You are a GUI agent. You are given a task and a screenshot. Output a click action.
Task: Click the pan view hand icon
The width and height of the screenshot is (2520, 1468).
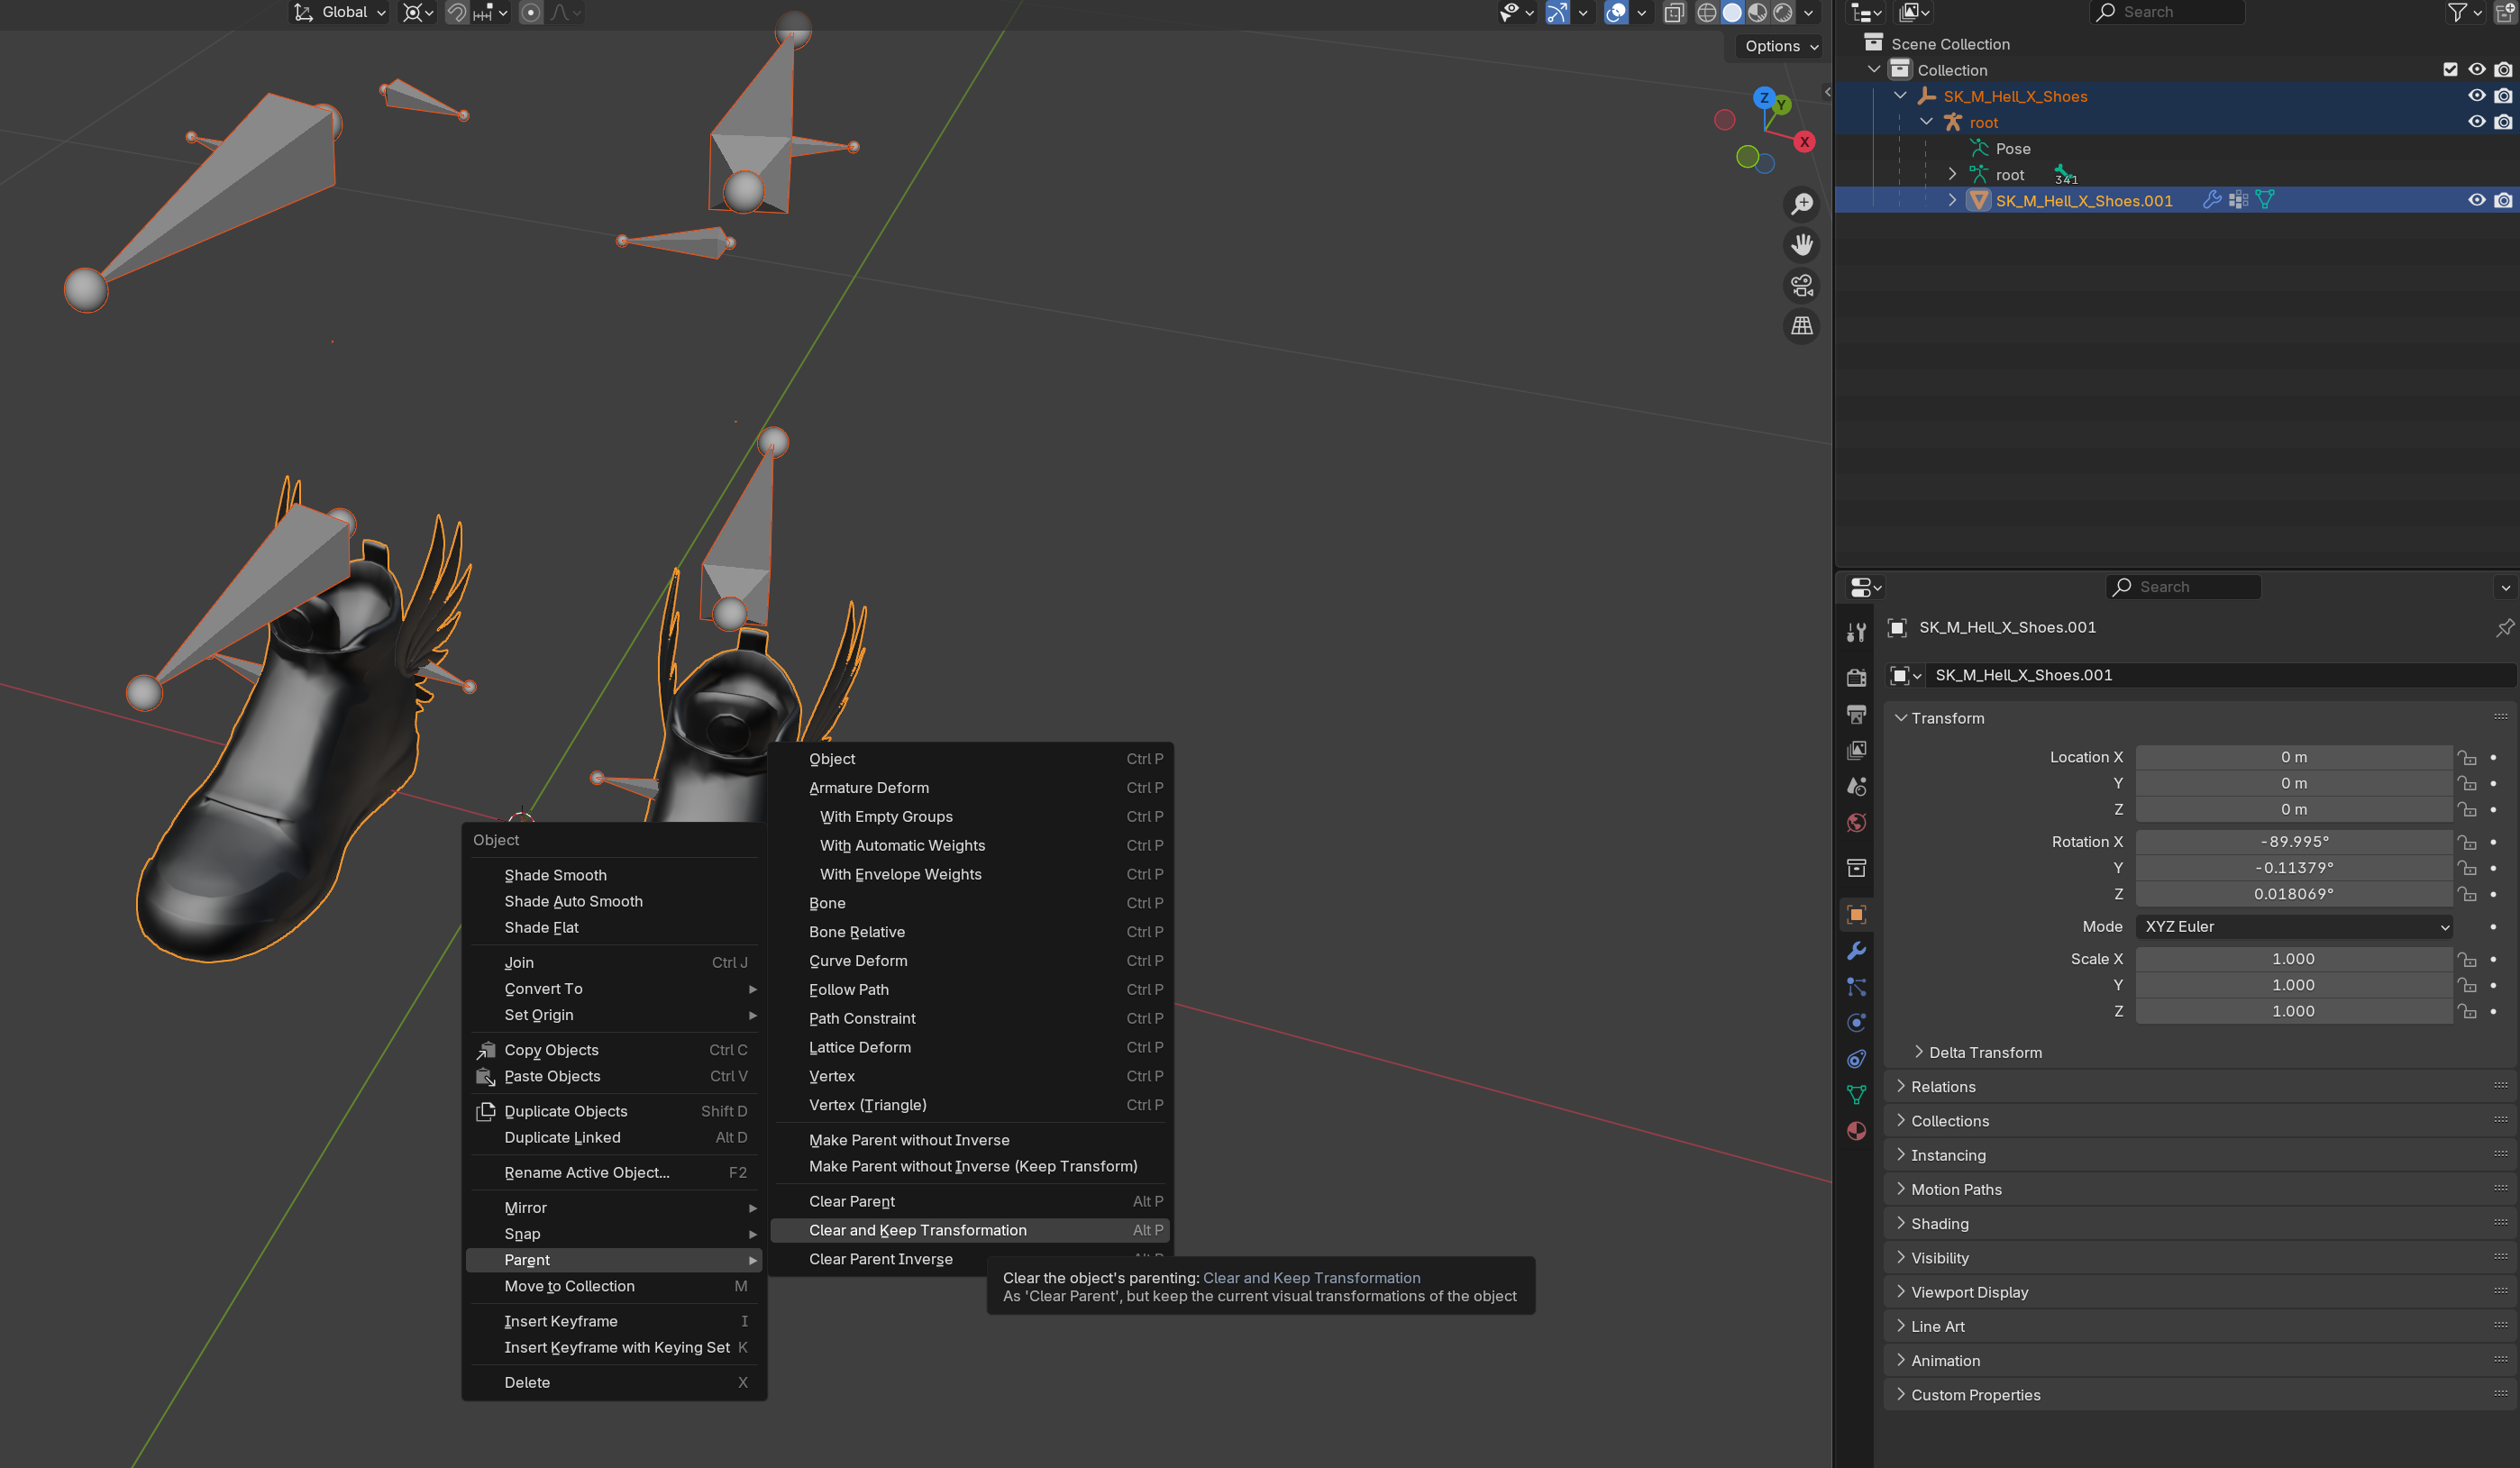[1802, 245]
